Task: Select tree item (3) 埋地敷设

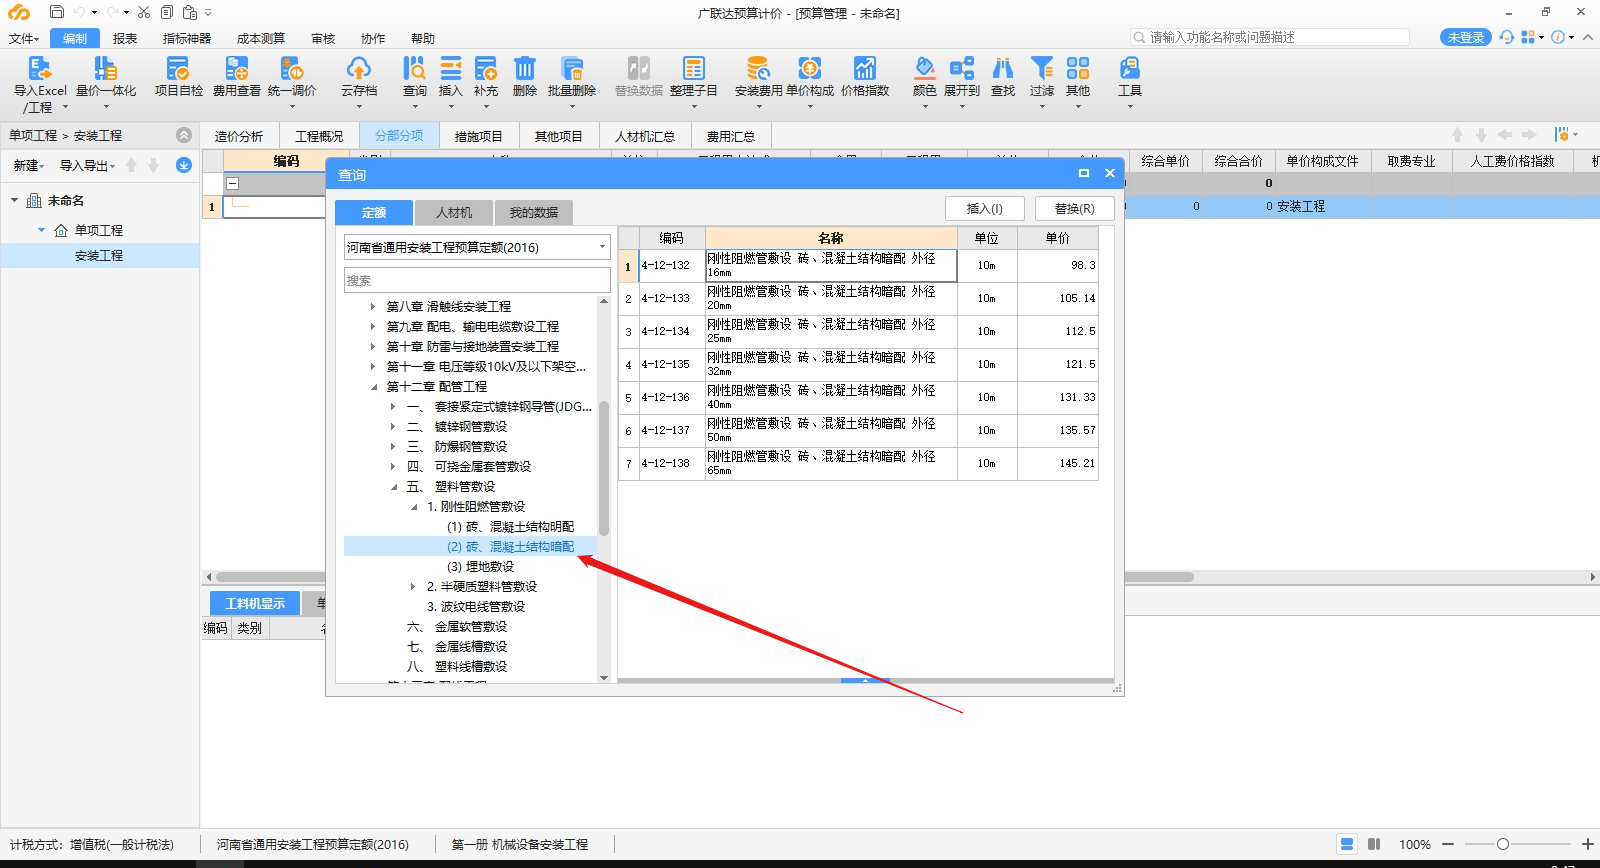Action: tap(480, 567)
